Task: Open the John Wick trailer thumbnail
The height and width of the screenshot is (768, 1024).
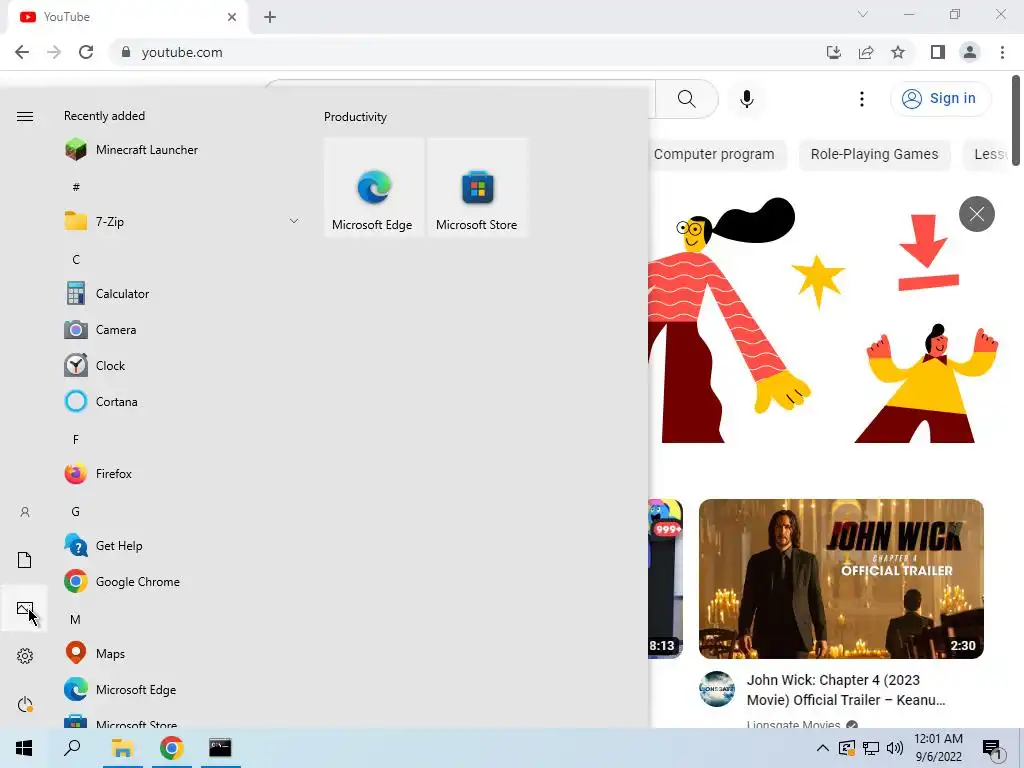Action: (841, 579)
